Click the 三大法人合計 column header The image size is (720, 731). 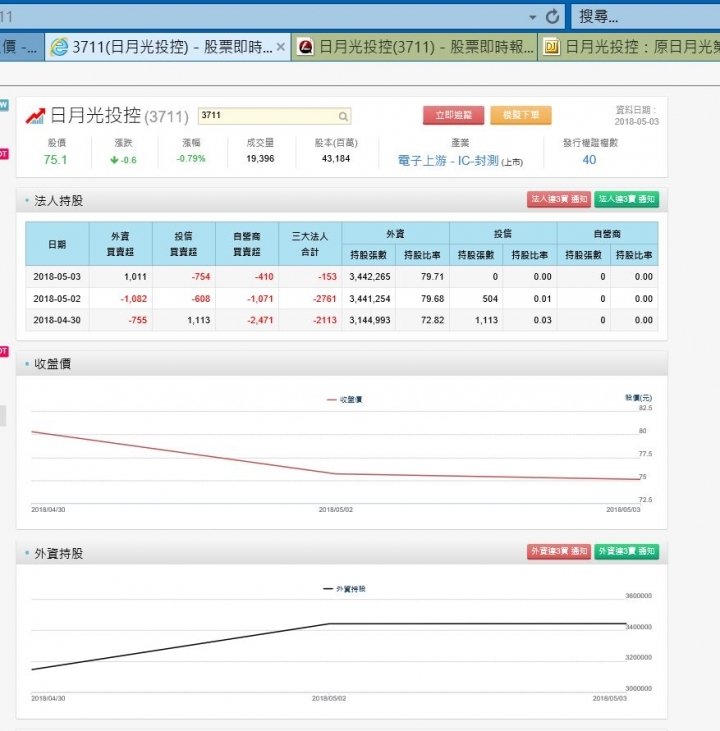(310, 244)
